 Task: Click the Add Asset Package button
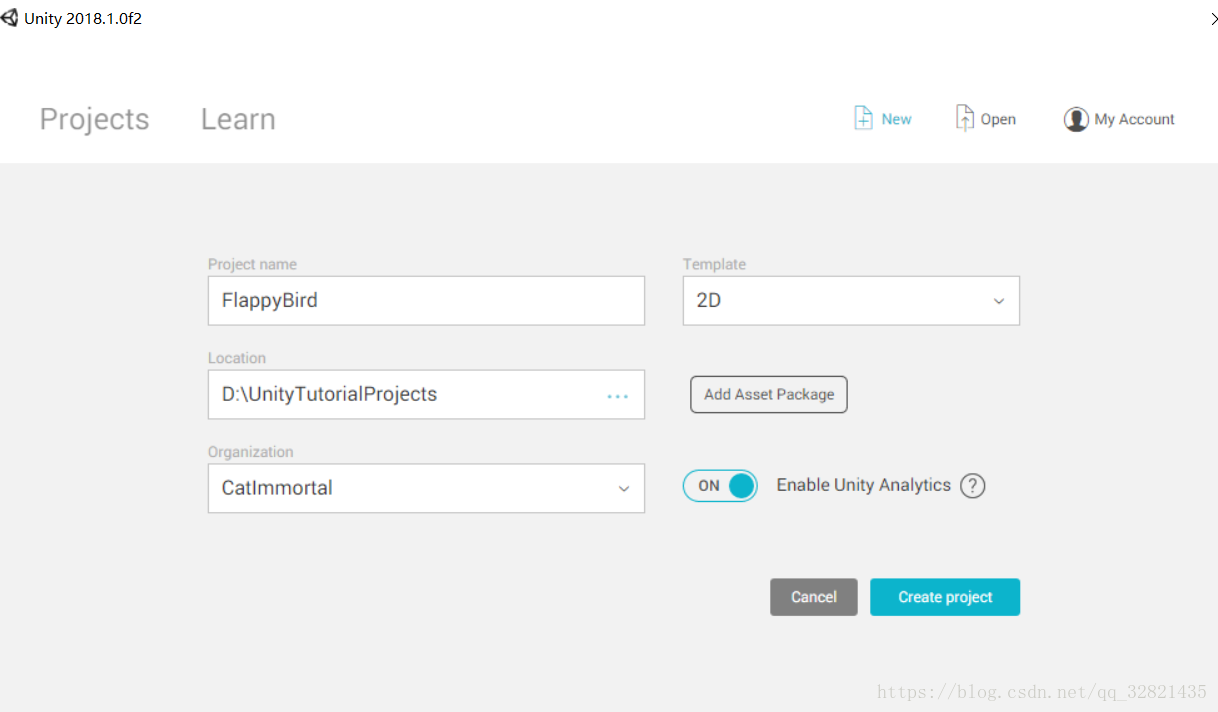[x=769, y=394]
